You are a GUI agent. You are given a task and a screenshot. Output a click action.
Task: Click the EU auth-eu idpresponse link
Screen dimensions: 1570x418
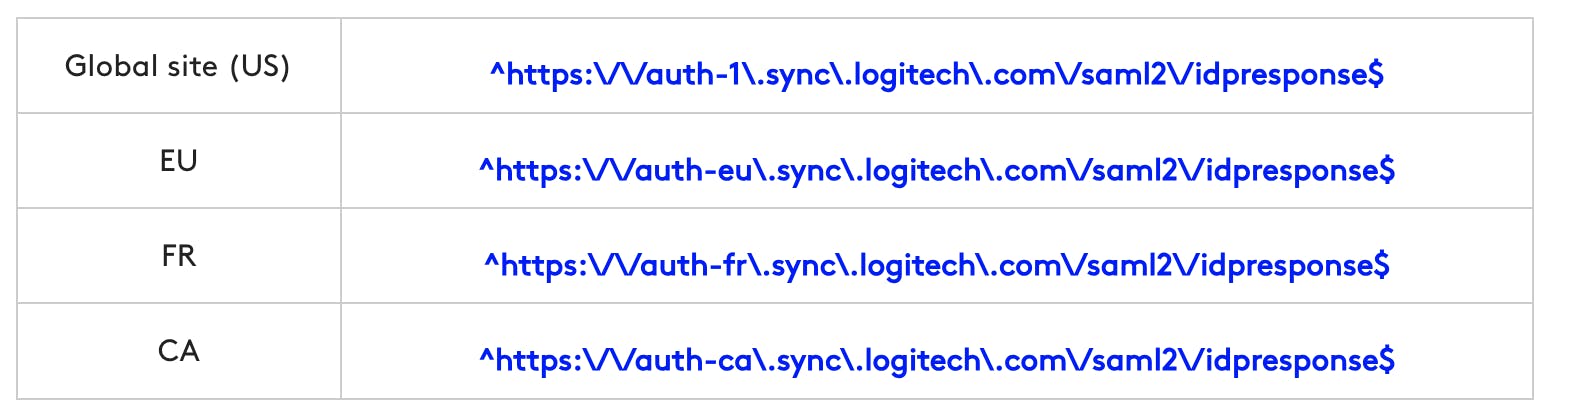pyautogui.click(x=936, y=170)
